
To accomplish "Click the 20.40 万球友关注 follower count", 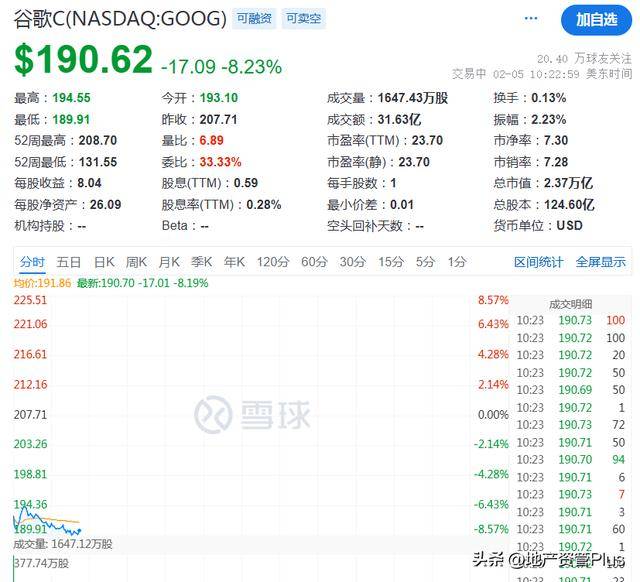I will [x=584, y=59].
